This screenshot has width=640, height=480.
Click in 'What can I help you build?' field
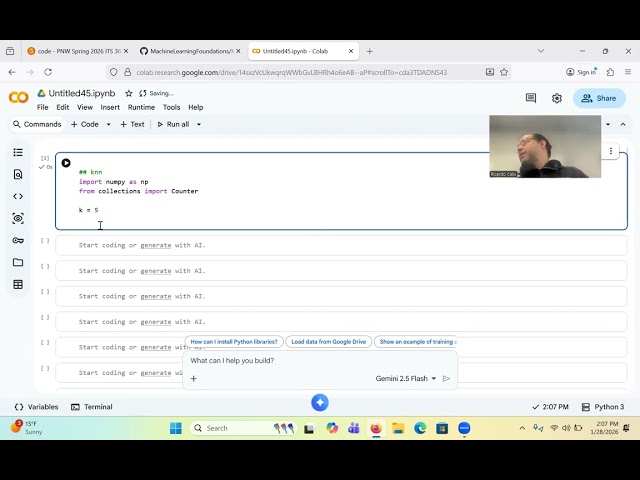[x=320, y=360]
